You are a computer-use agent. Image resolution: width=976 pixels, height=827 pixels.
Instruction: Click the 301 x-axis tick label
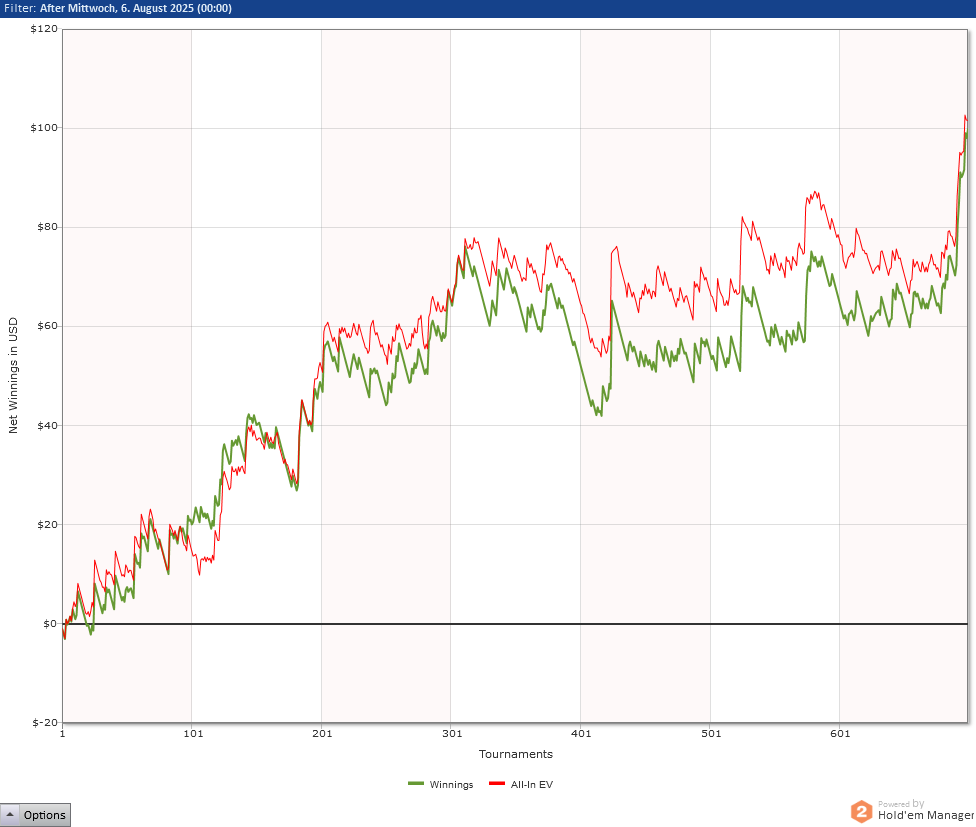point(452,734)
